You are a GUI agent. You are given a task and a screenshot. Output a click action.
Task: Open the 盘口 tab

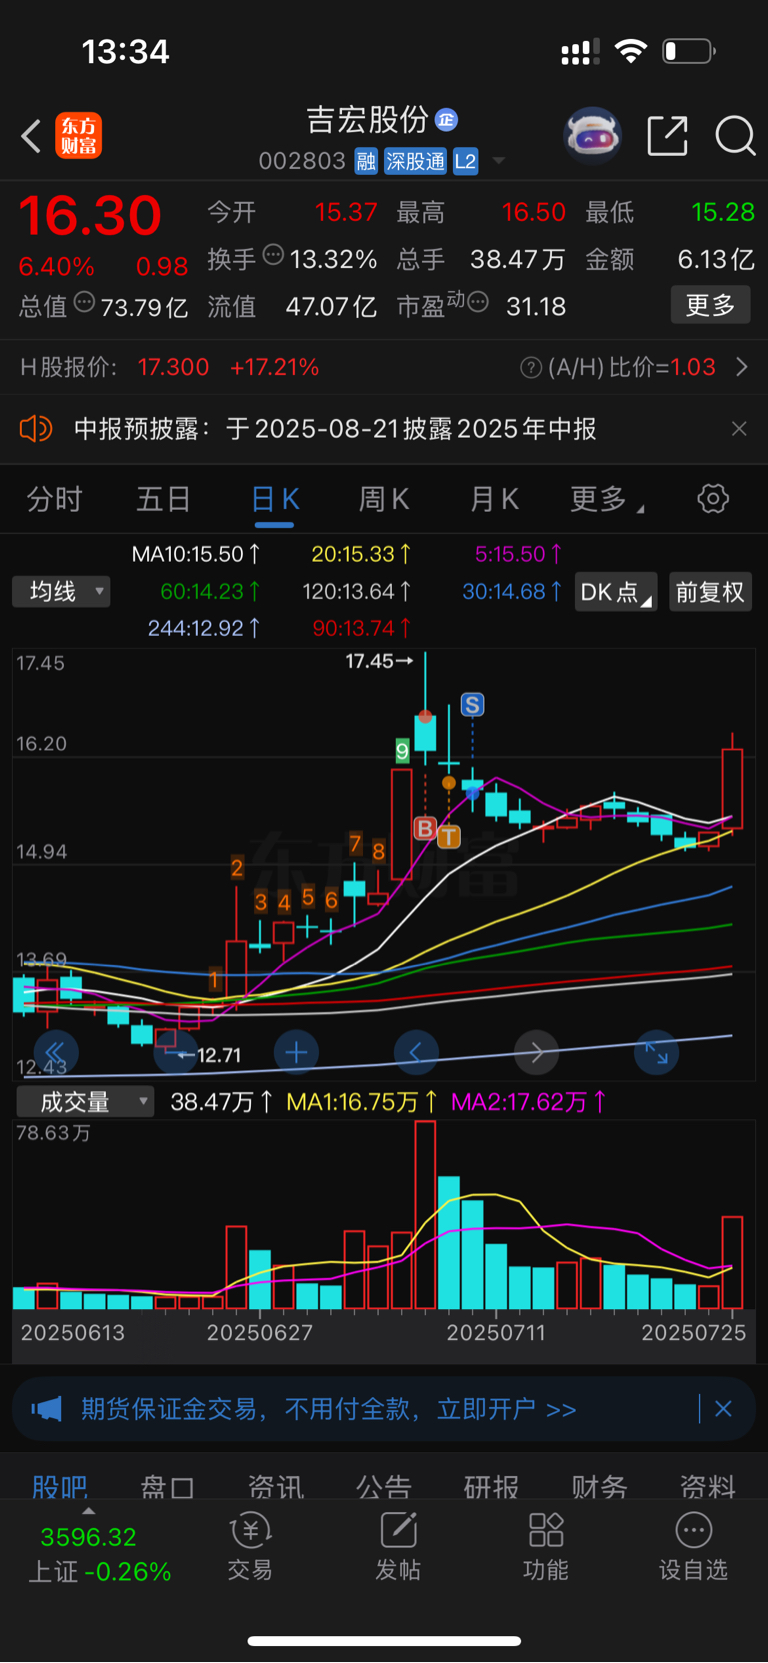point(167,1487)
